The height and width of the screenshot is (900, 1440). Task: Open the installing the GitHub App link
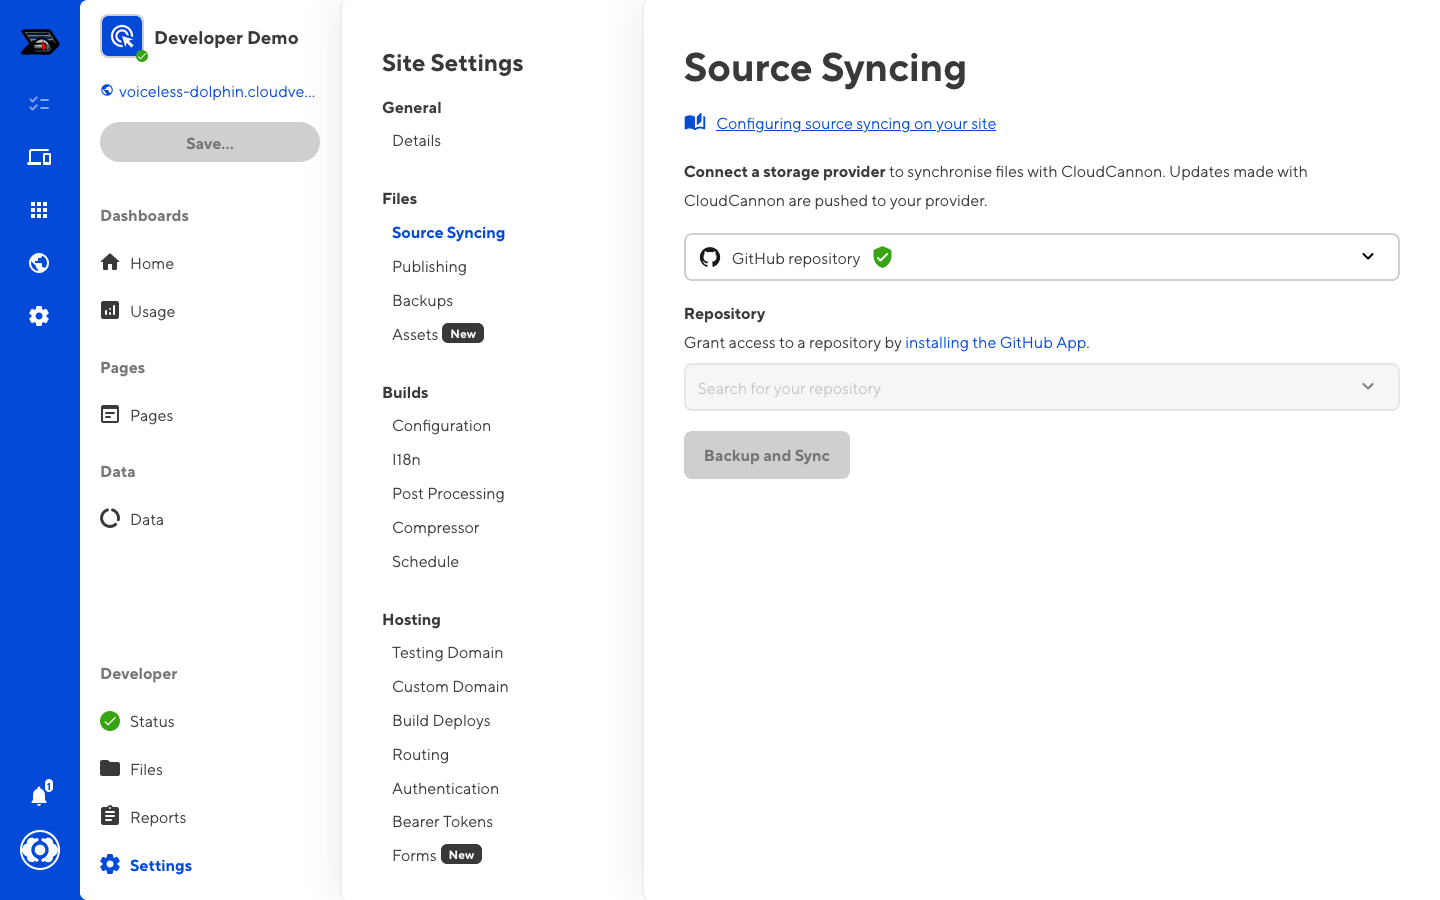click(996, 343)
